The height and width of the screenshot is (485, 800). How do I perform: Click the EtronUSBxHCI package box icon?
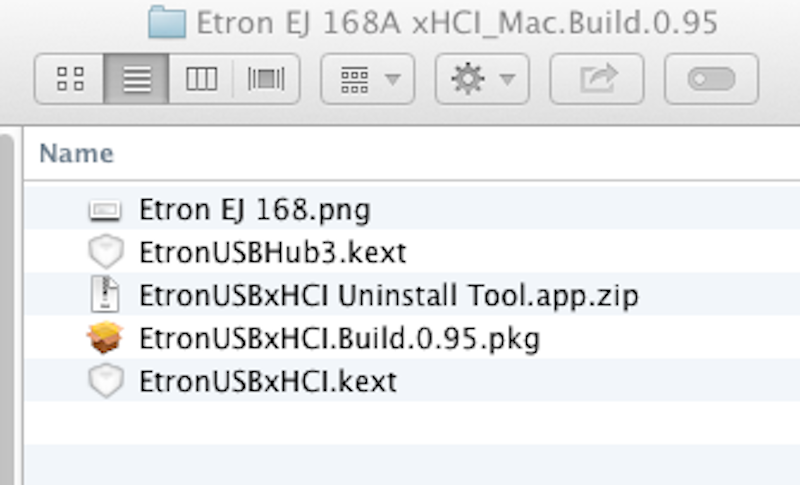pos(104,339)
